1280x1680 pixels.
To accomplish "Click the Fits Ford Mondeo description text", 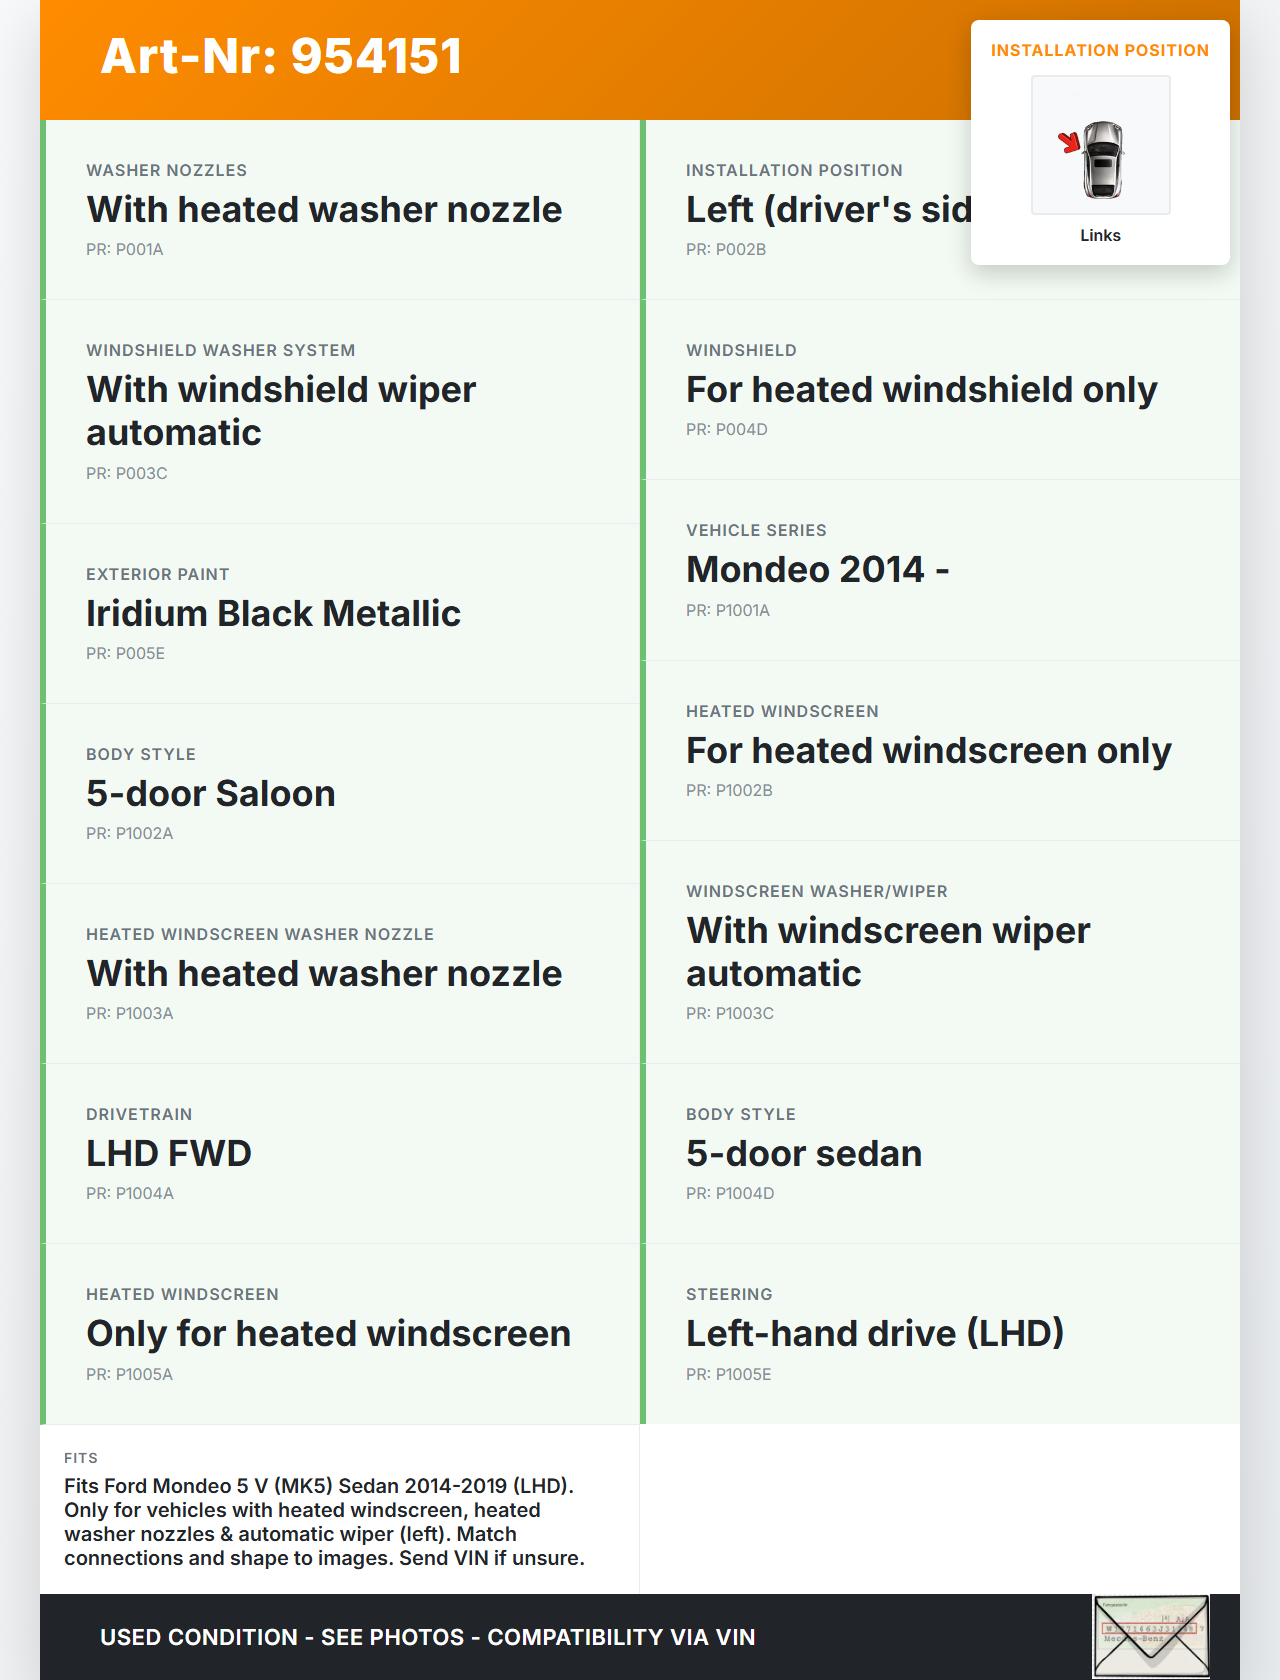I will pos(324,1521).
